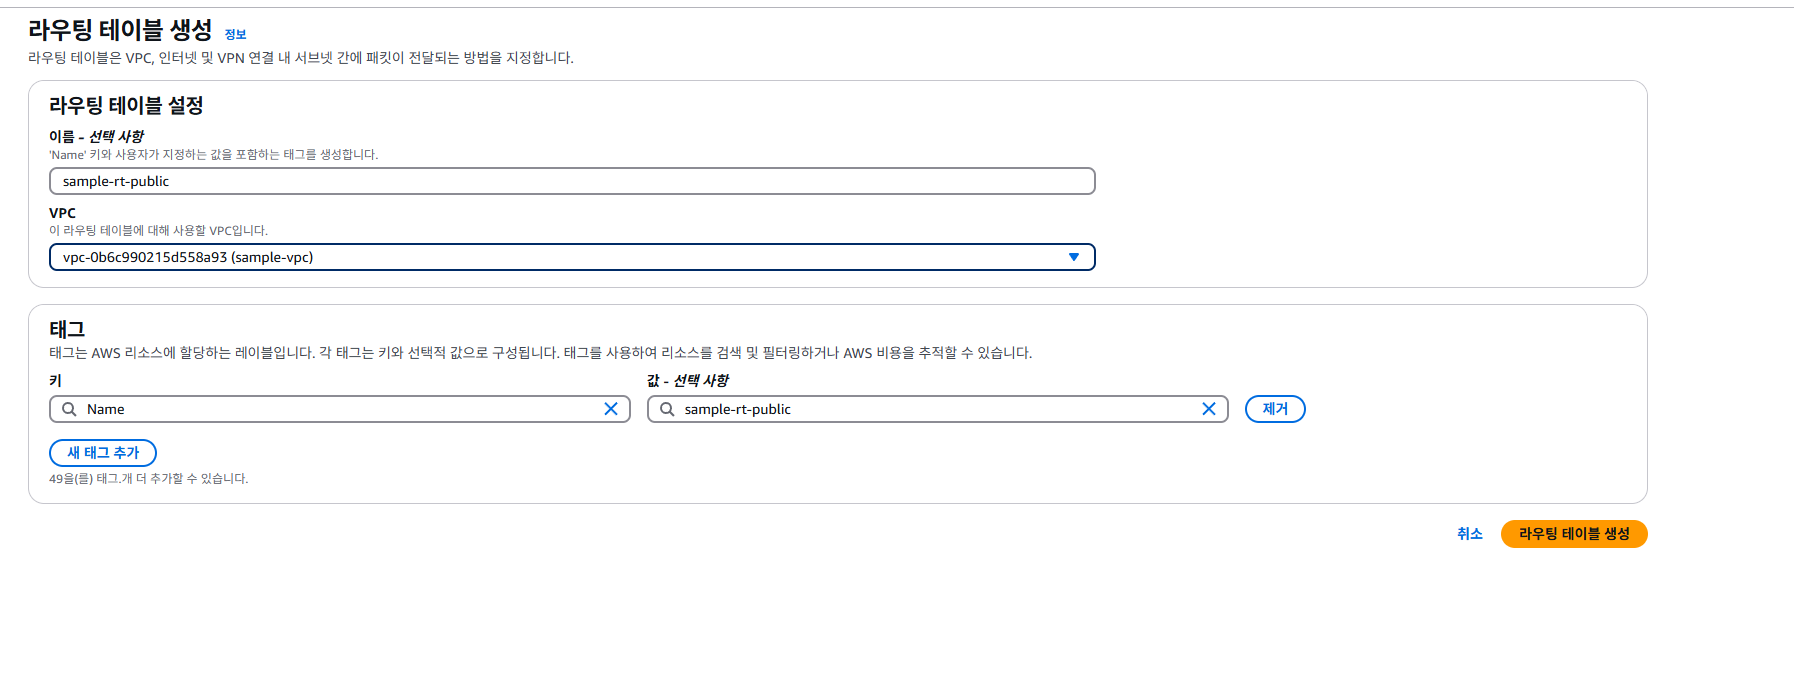Click the dropdown arrow icon in the VPC selector

(1075, 257)
